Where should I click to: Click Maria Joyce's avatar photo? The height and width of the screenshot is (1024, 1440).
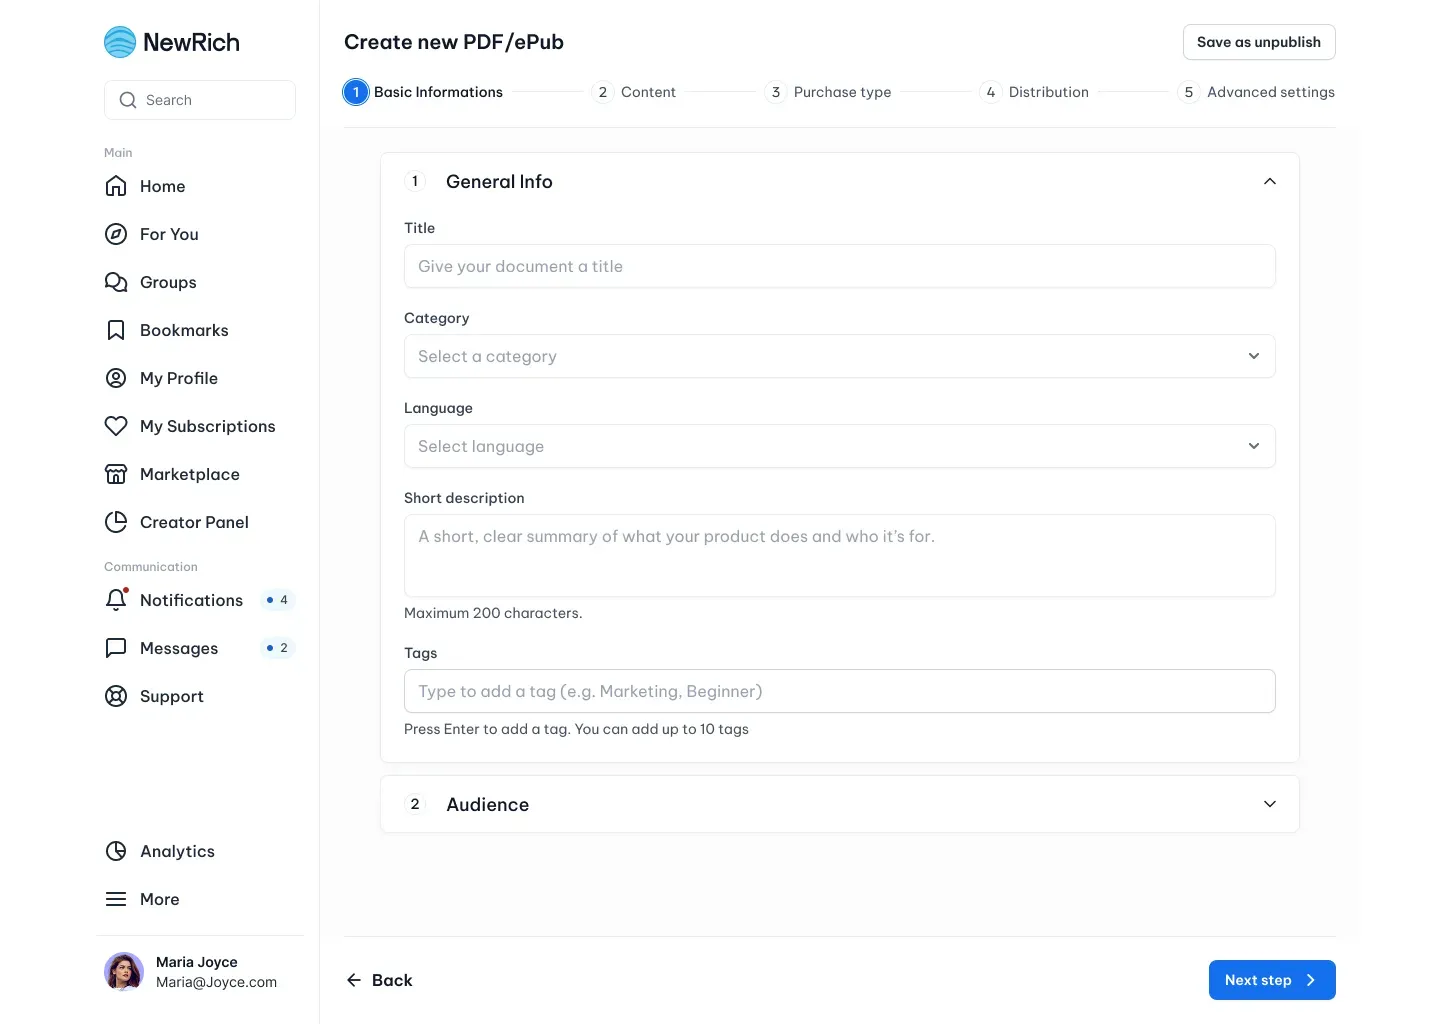[x=124, y=972]
